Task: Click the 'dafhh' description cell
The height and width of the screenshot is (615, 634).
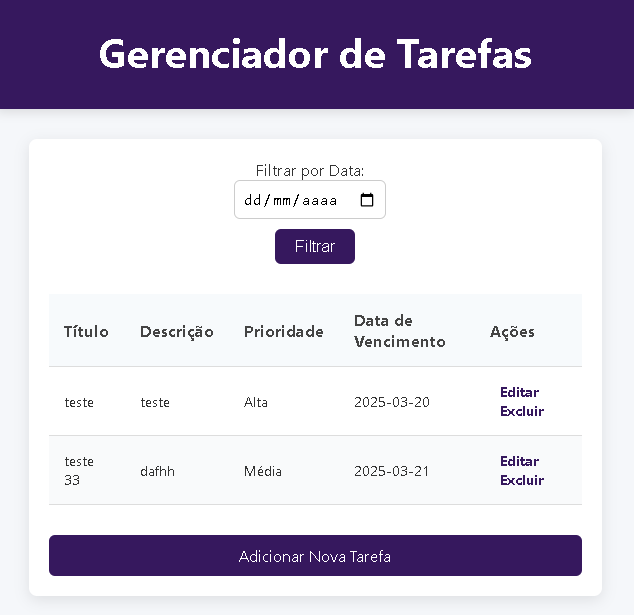Action: [x=158, y=471]
